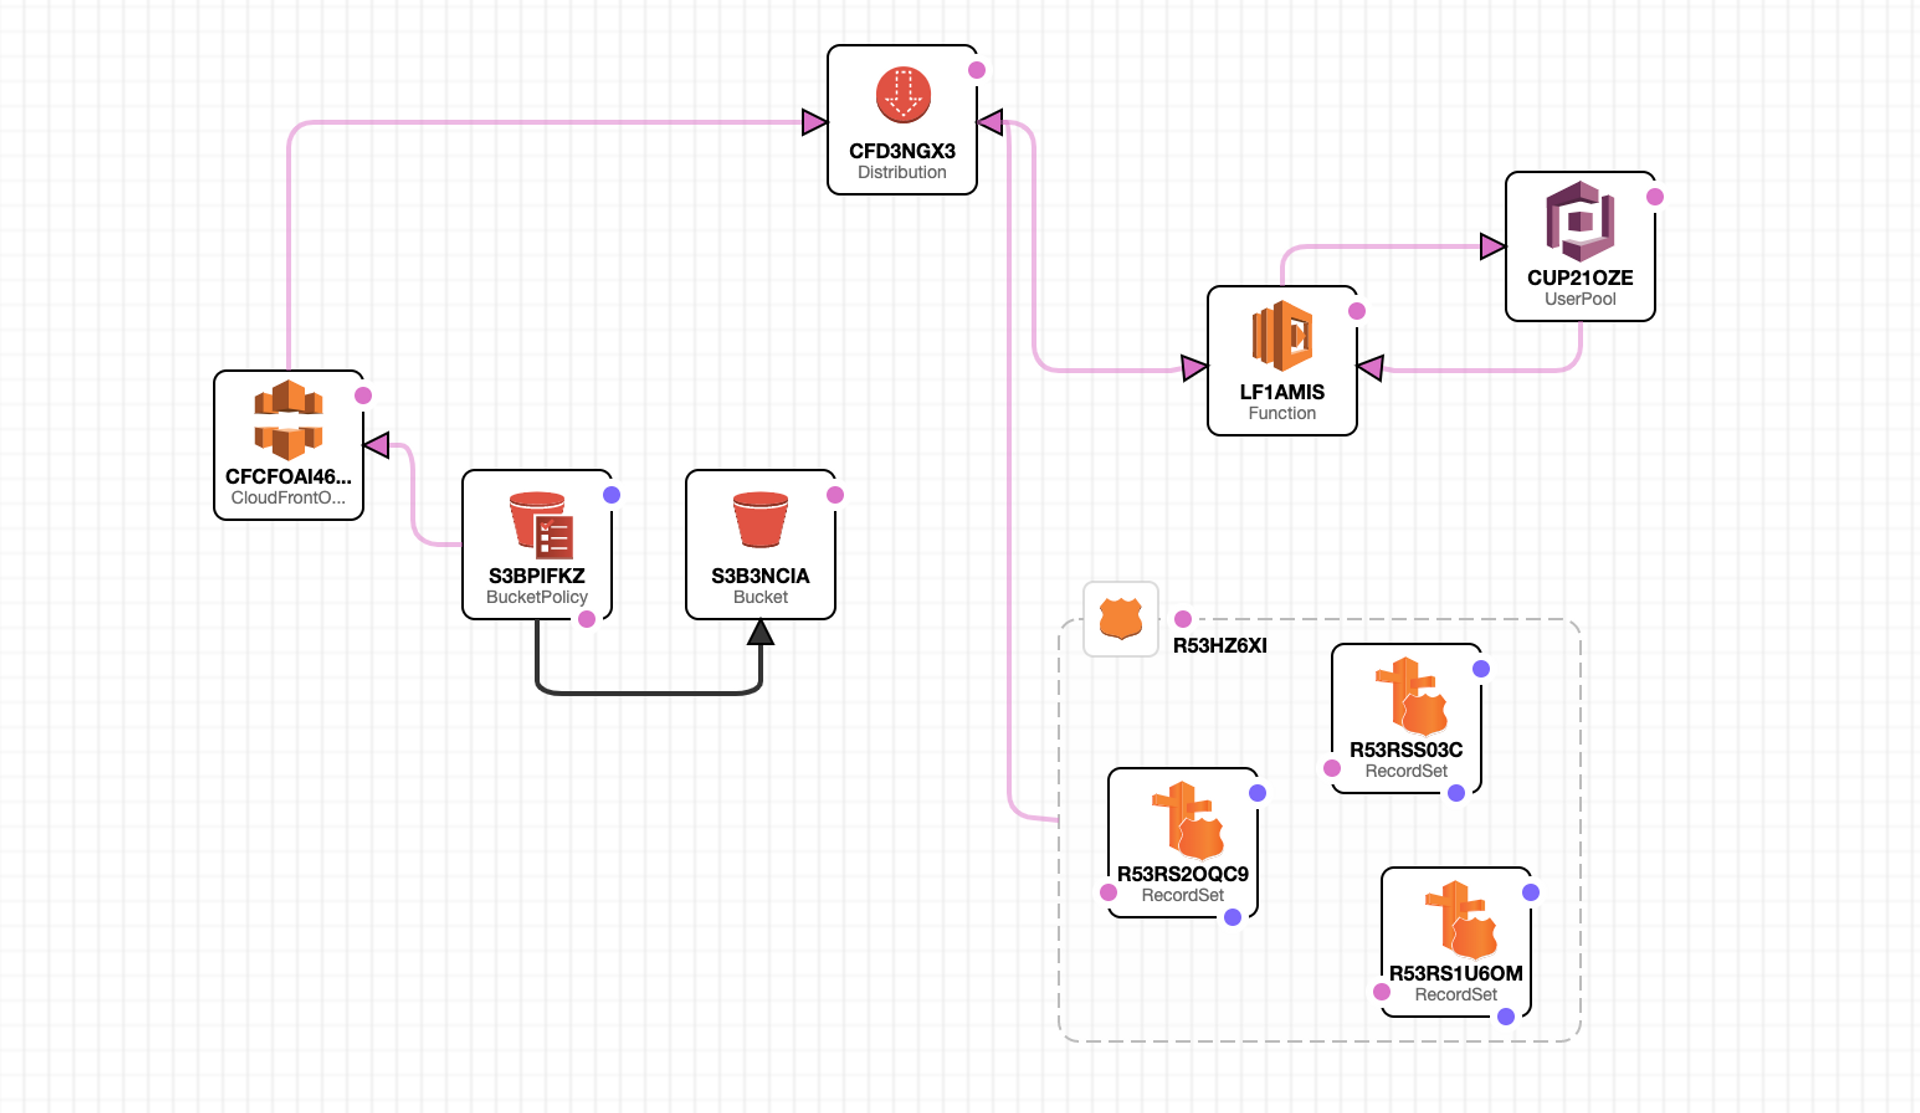The width and height of the screenshot is (1920, 1113).
Task: Select the R53RS2OQC9 RecordSet icon
Action: [1187, 820]
